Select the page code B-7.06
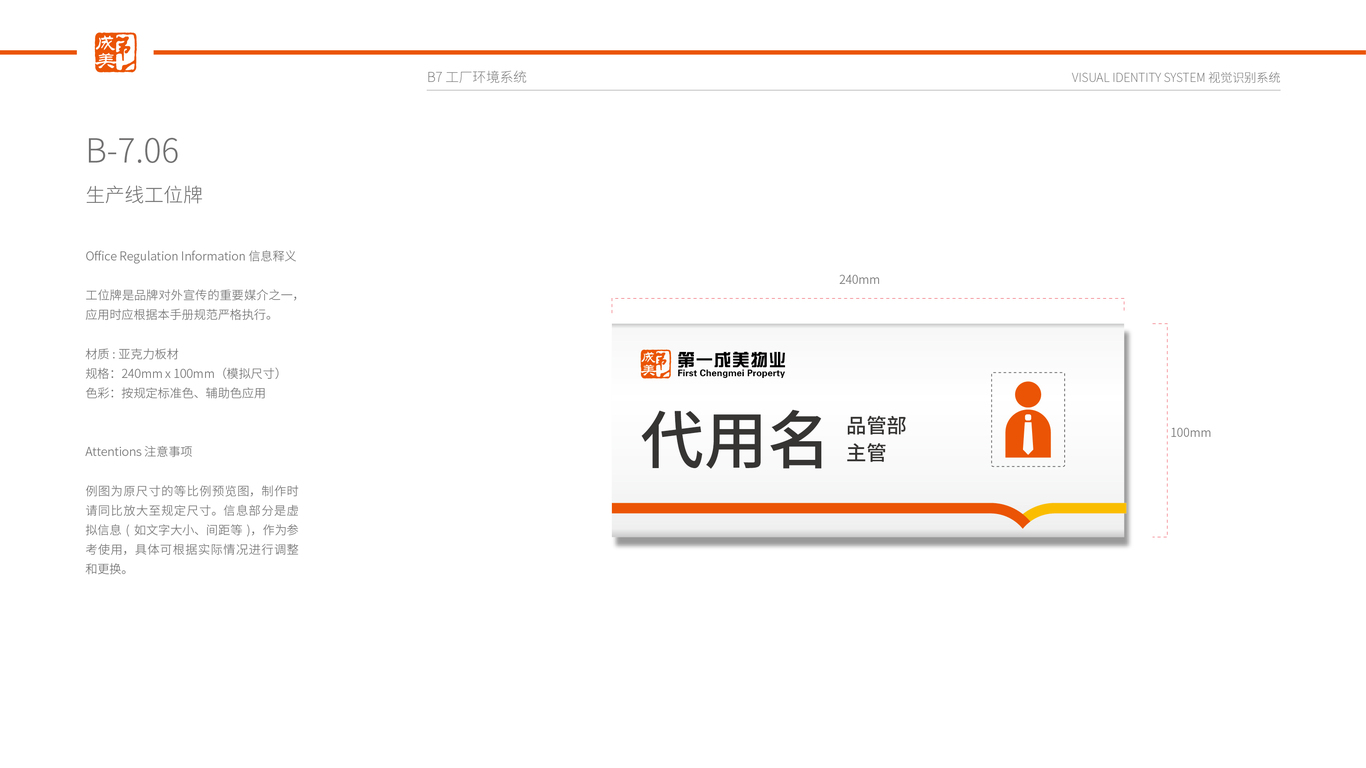Screen dimensions: 1366x768 pos(132,150)
